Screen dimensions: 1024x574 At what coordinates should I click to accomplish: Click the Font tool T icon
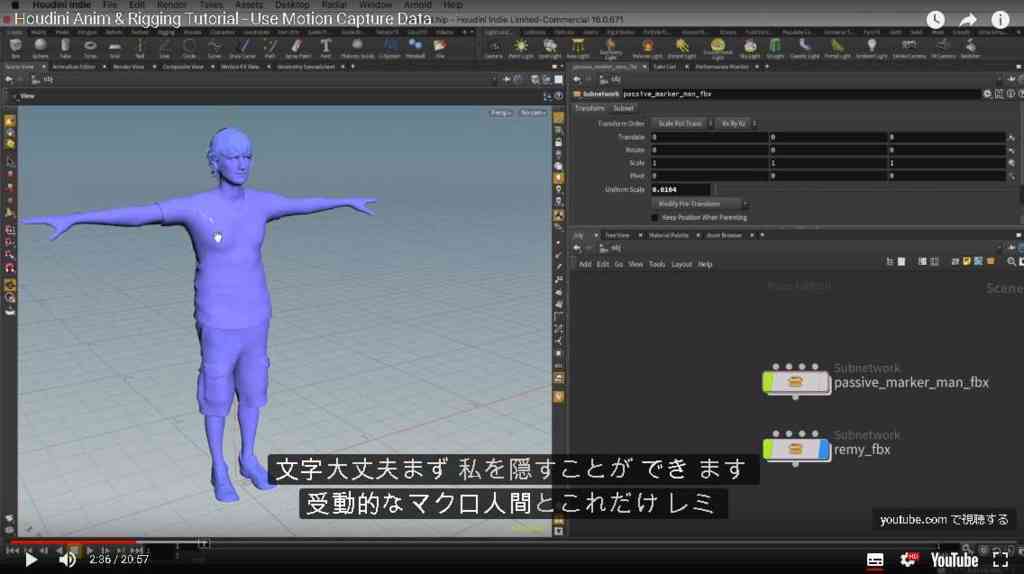tap(325, 47)
